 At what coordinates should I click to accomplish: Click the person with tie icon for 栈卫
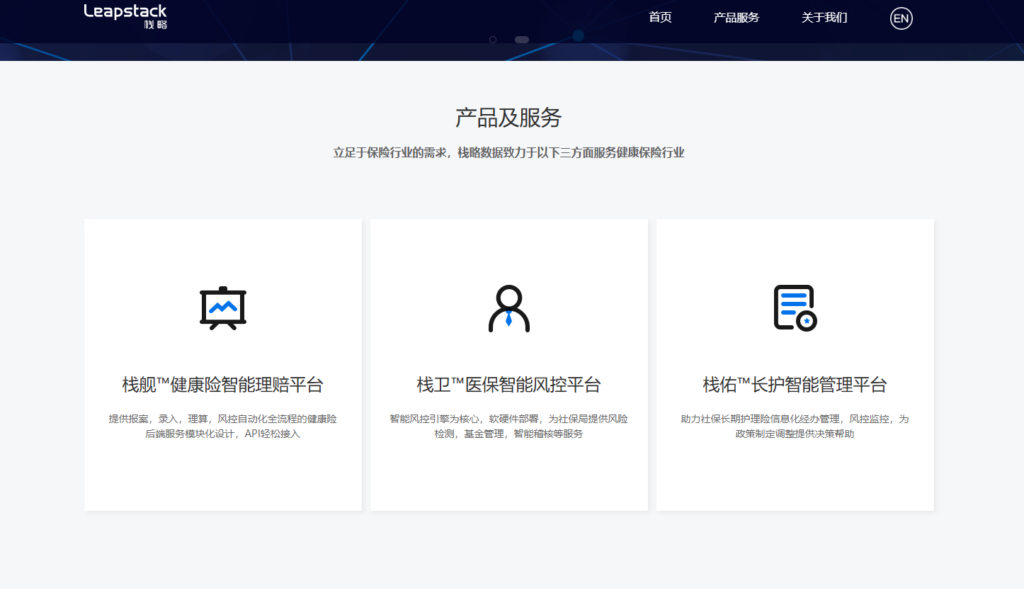point(509,308)
